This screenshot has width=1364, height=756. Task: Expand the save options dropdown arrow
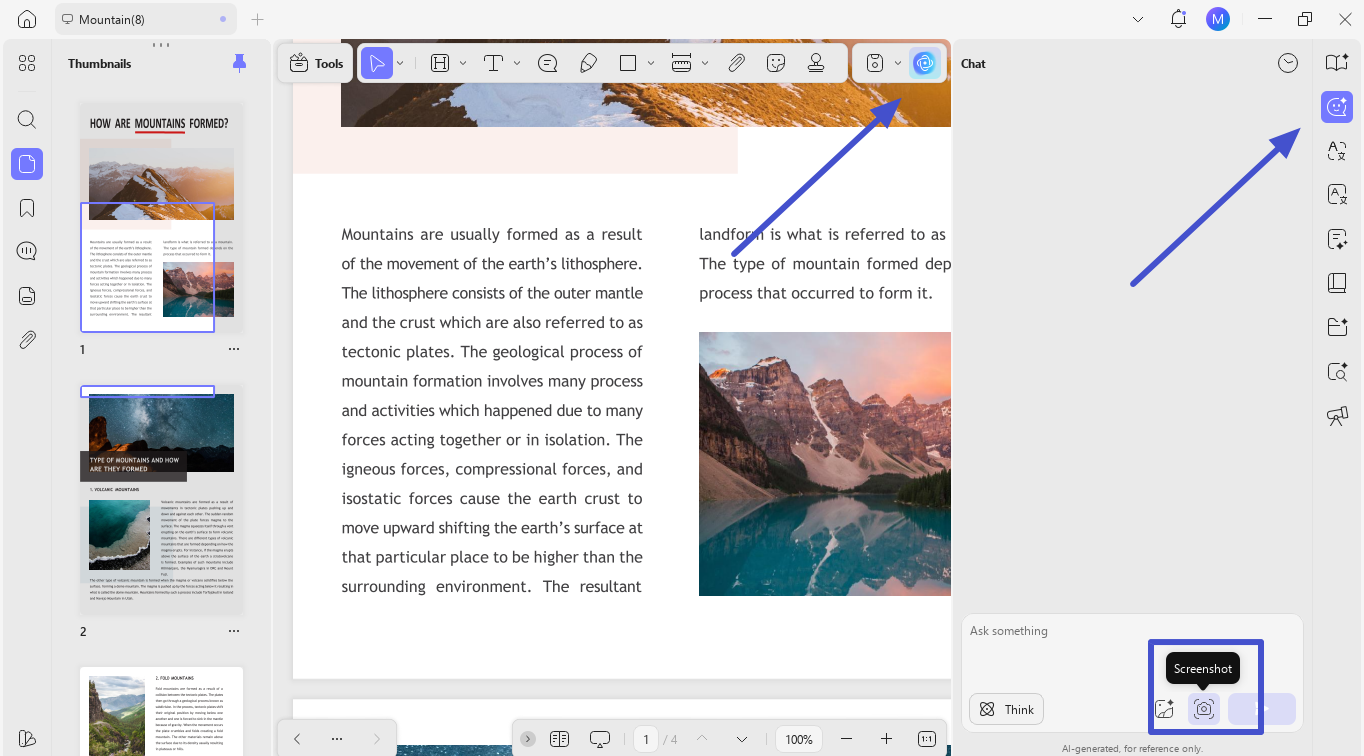point(898,63)
